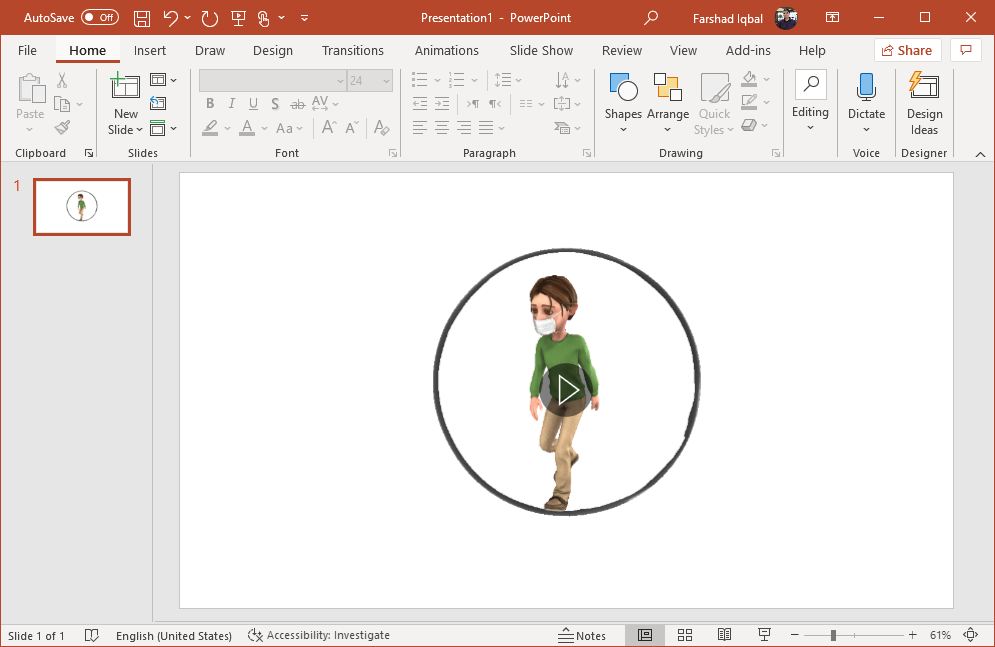The image size is (995, 647).
Task: Click Accessibility: Investigate in status bar
Action: click(319, 635)
